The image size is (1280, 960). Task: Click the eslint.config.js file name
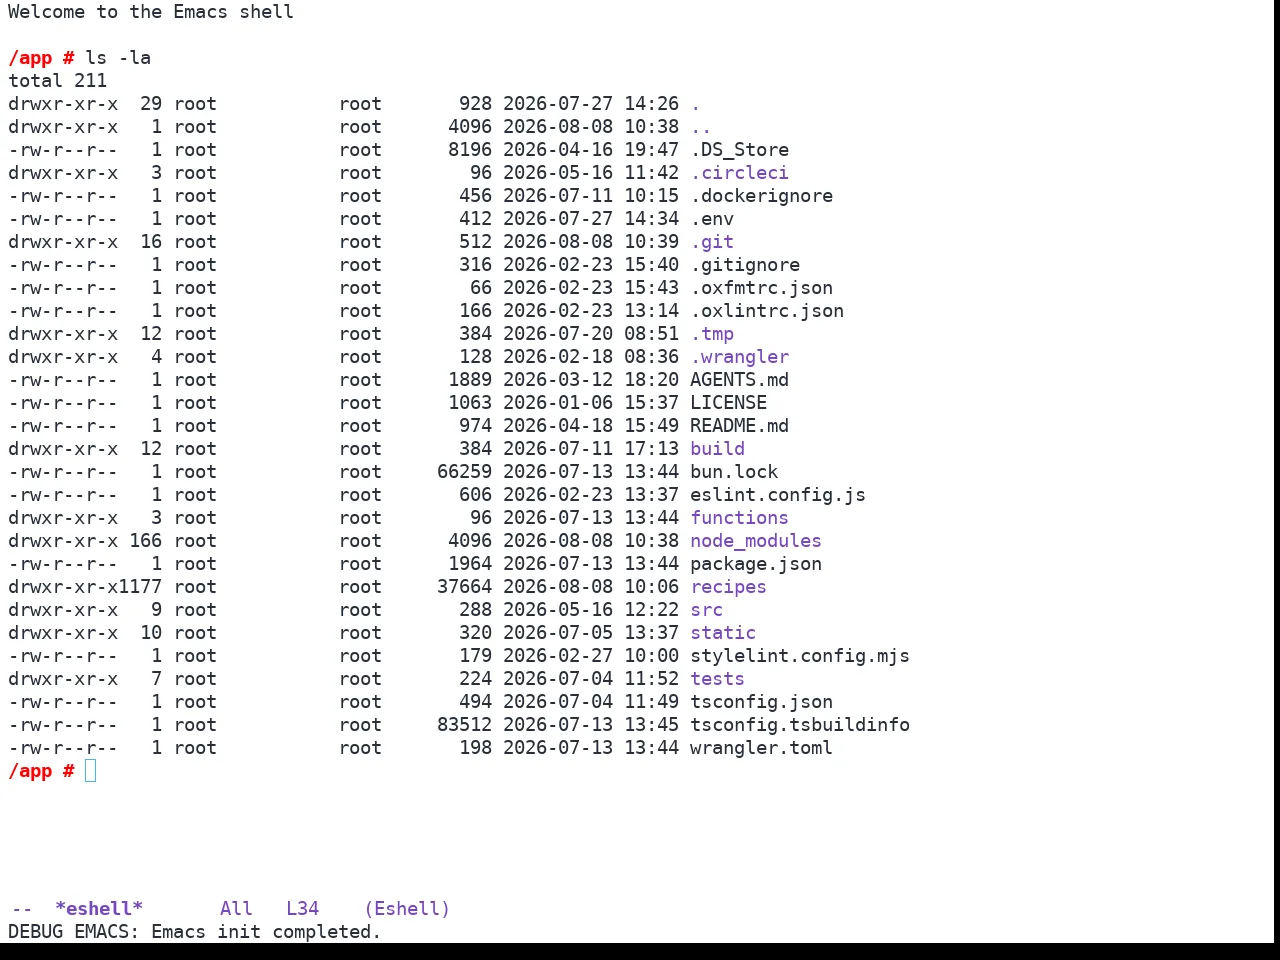point(778,495)
